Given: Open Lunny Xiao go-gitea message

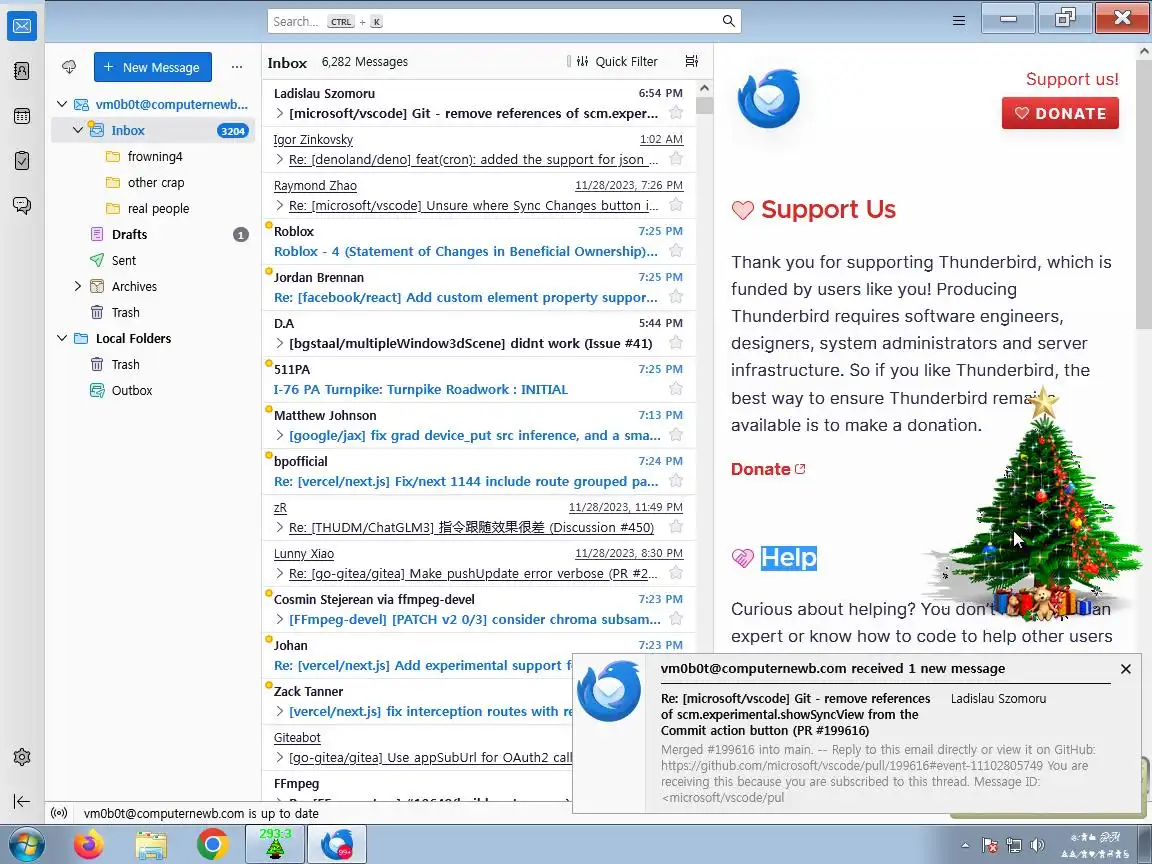Looking at the screenshot, I should [478, 564].
